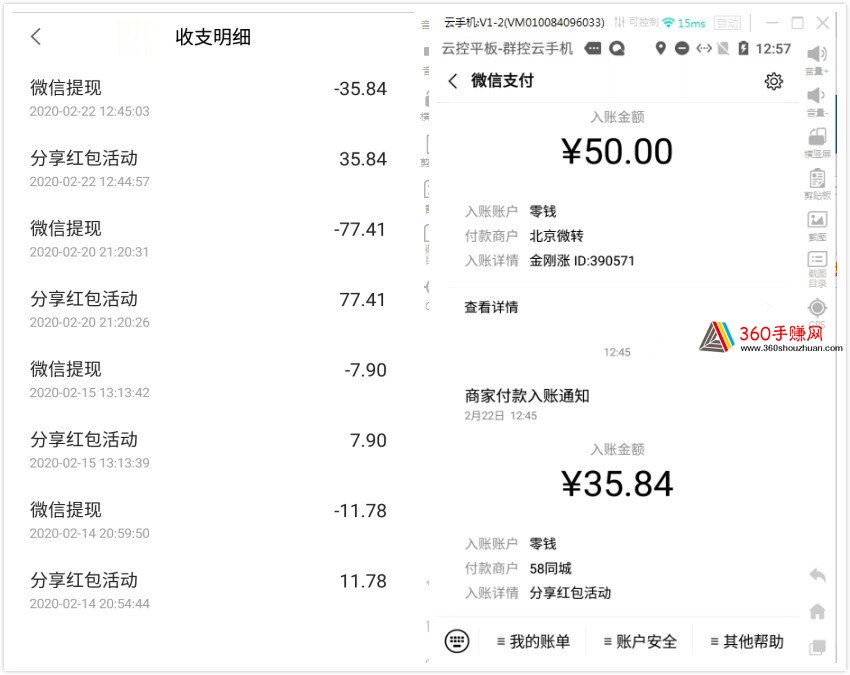The image size is (850, 675).
Task: Open the 微信提现 -7.90 record
Action: (x=209, y=380)
